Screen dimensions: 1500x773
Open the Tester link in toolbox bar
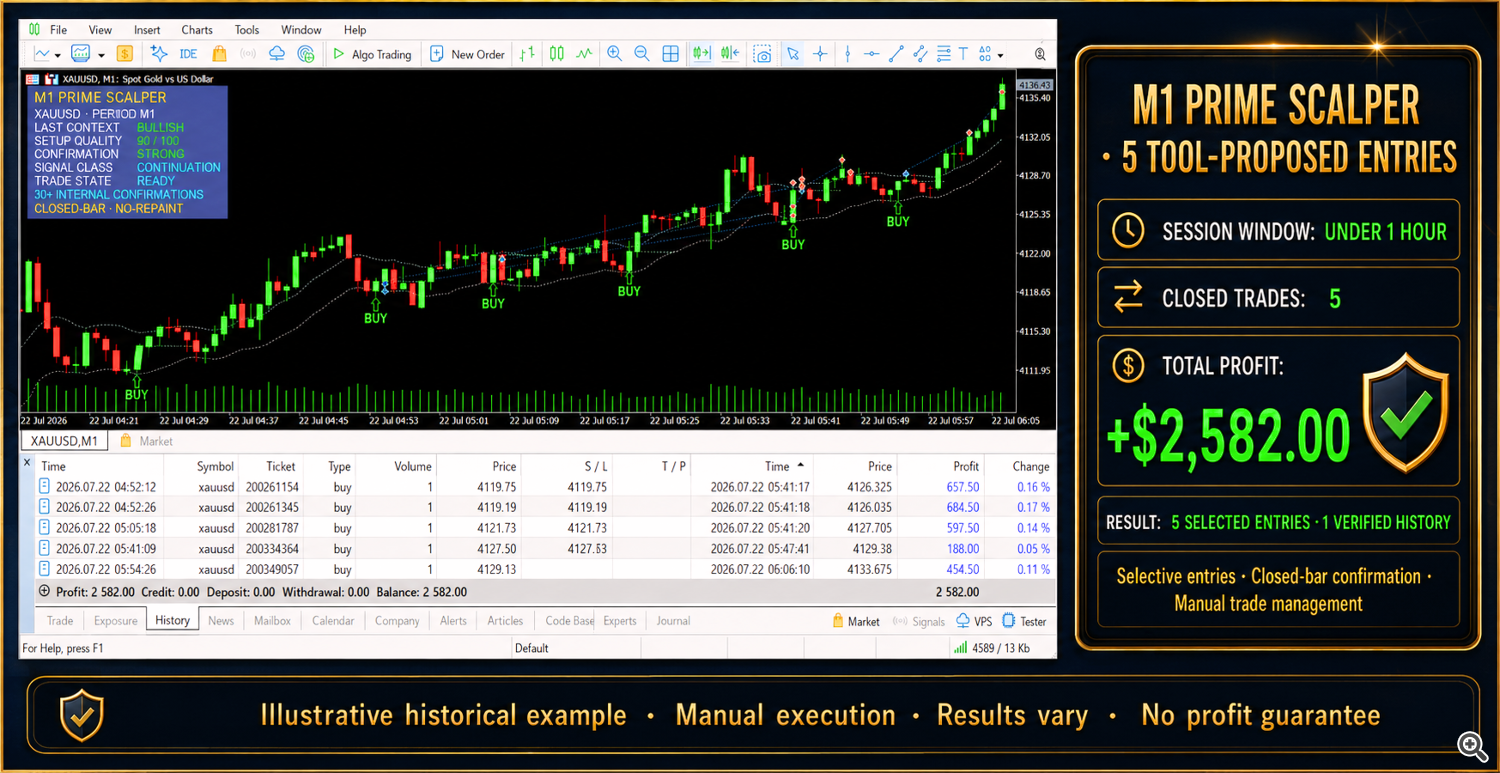1025,622
